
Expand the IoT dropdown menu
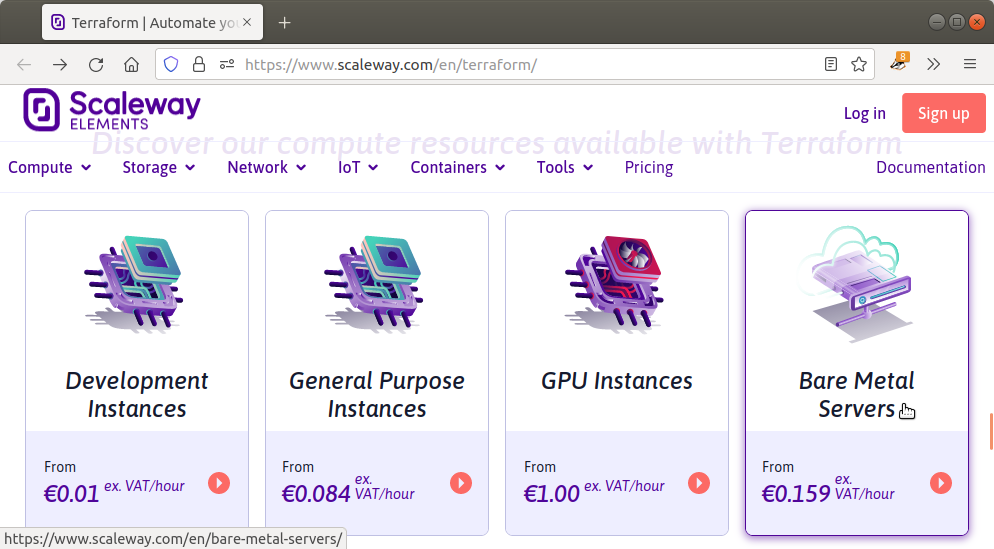click(358, 167)
